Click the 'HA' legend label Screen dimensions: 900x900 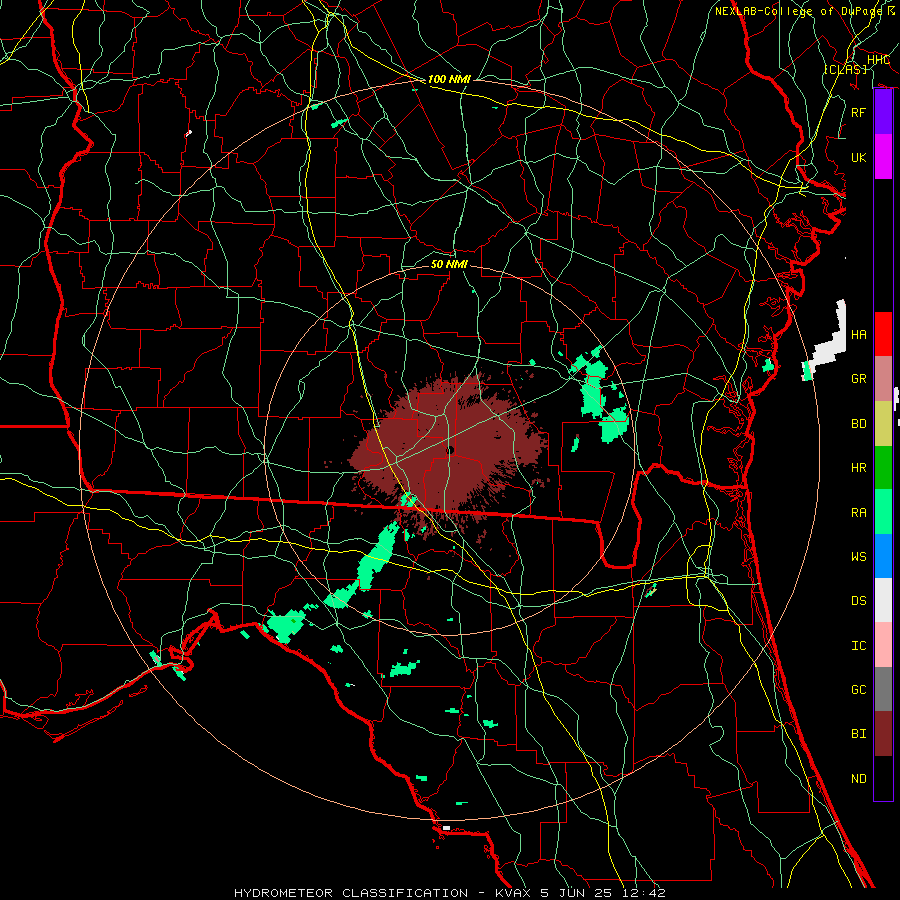(x=858, y=335)
